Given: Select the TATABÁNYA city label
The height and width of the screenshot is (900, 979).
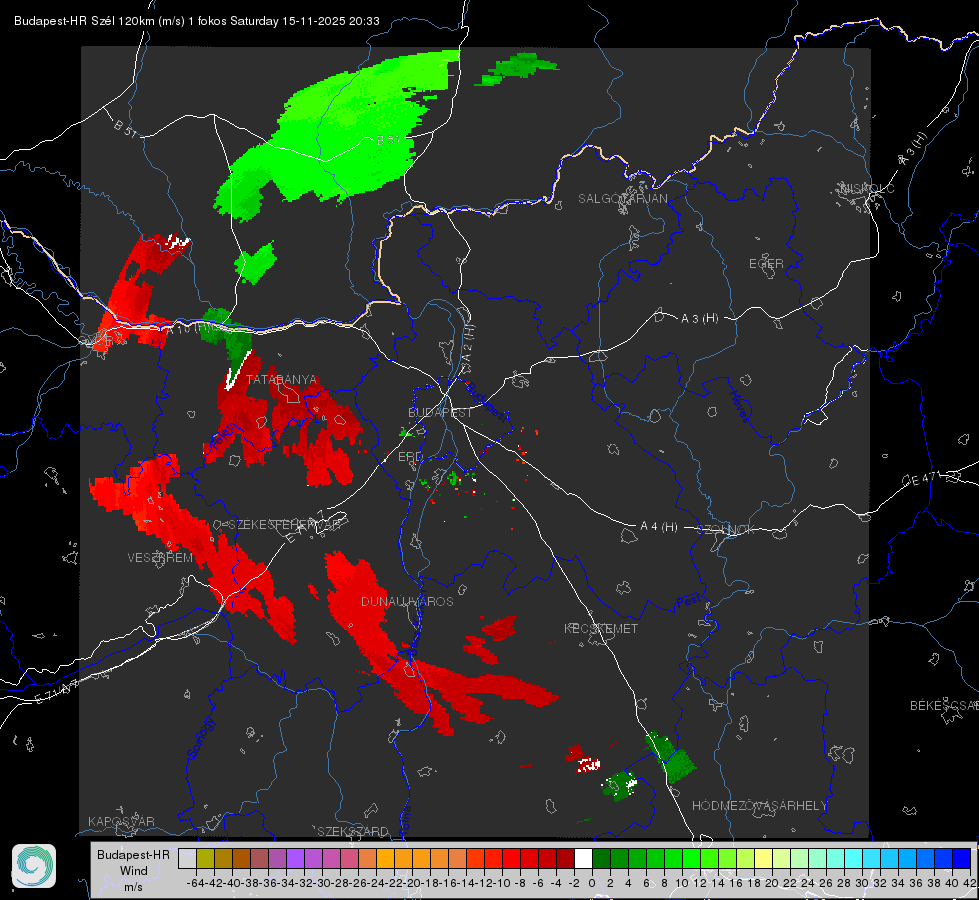Looking at the screenshot, I should (x=282, y=380).
